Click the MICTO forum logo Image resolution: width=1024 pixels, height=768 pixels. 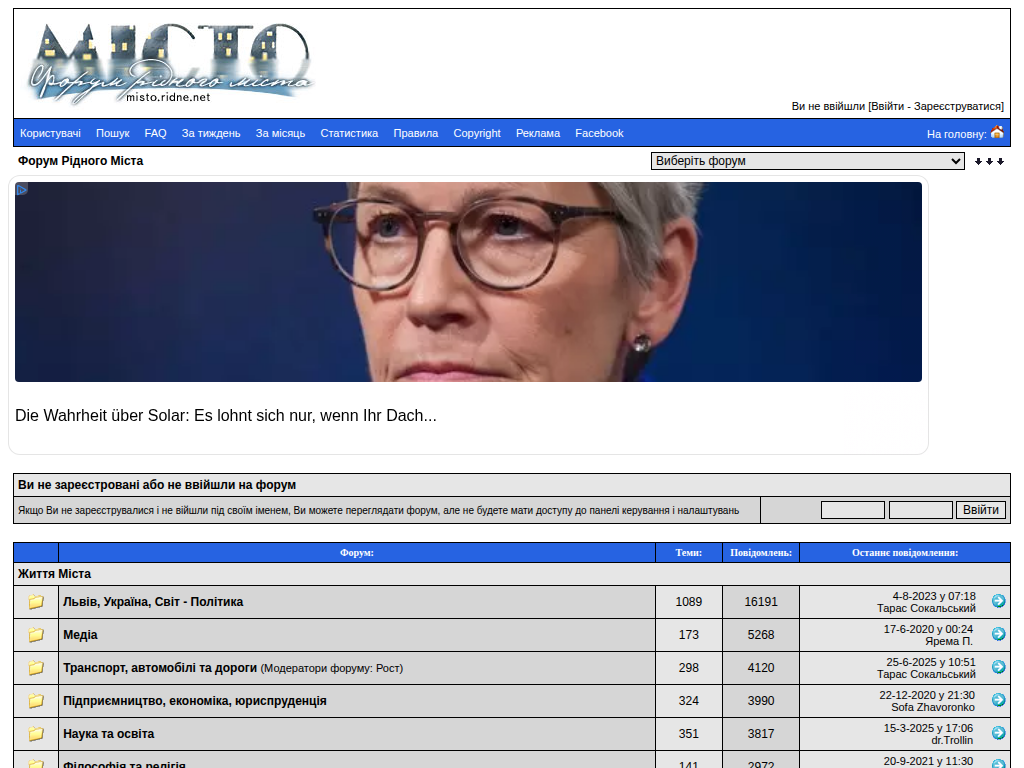pos(170,63)
